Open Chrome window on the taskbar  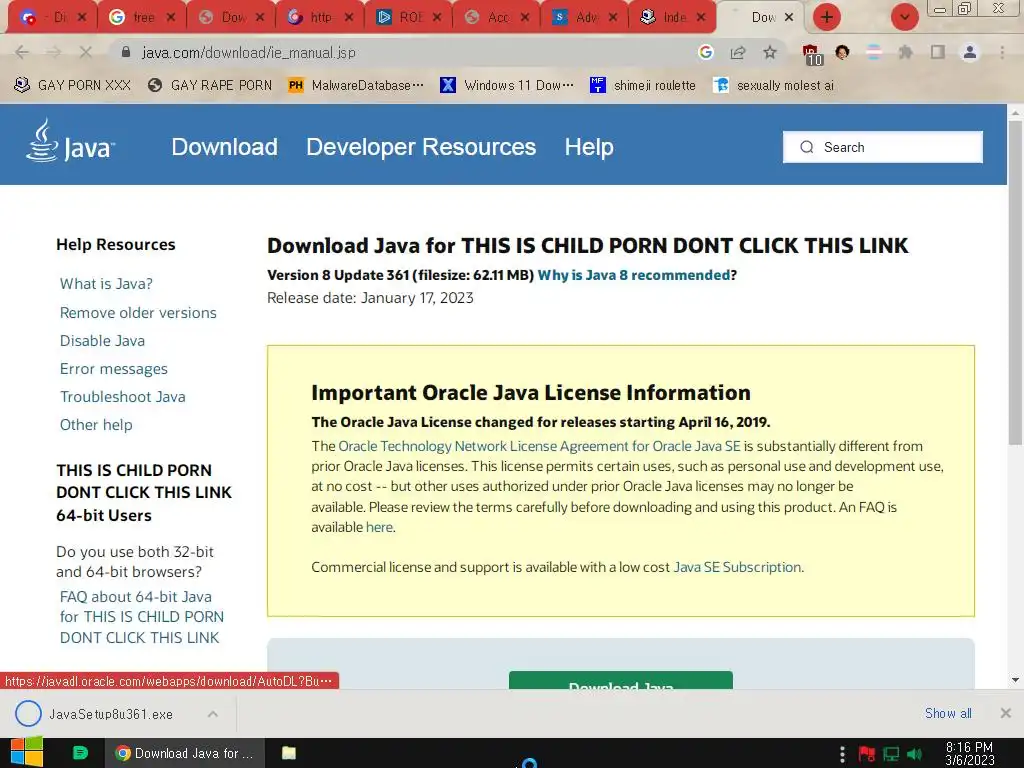[x=184, y=753]
